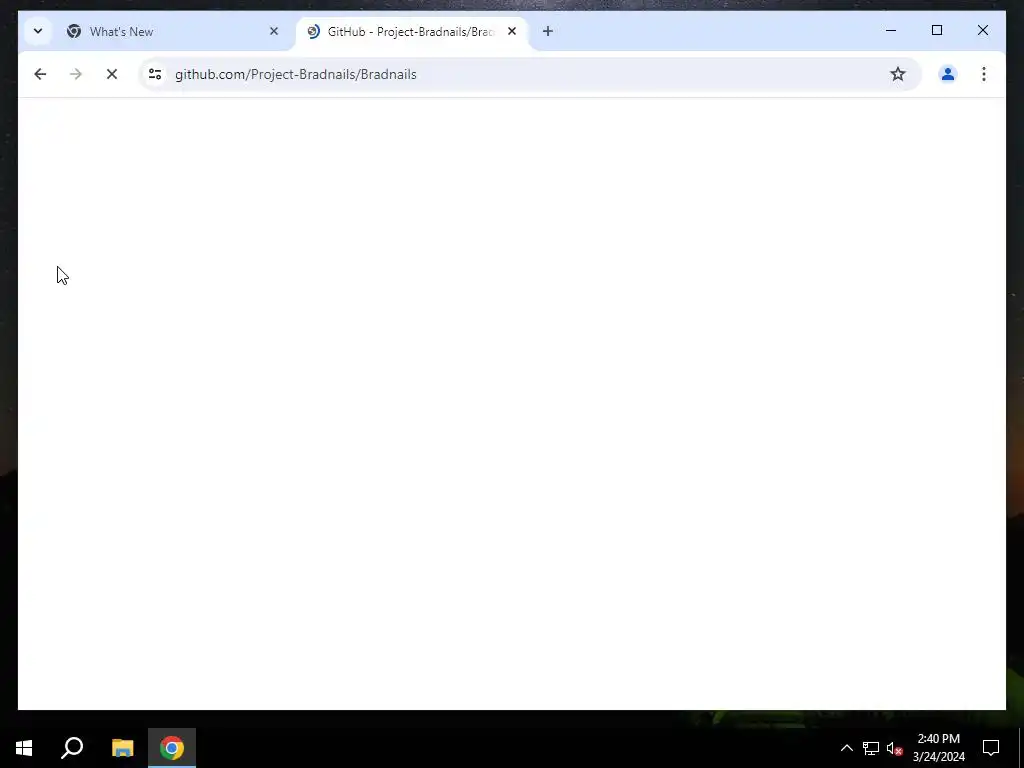Open Windows taskbar search
Viewport: 1024px width, 768px height.
point(72,748)
